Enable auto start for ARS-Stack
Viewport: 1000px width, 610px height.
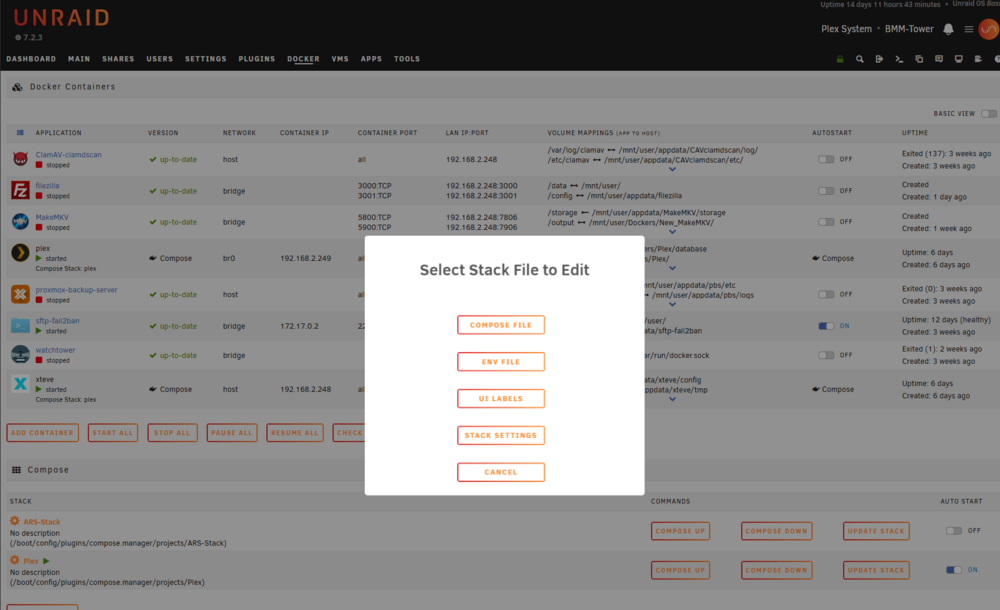pyautogui.click(x=953, y=530)
